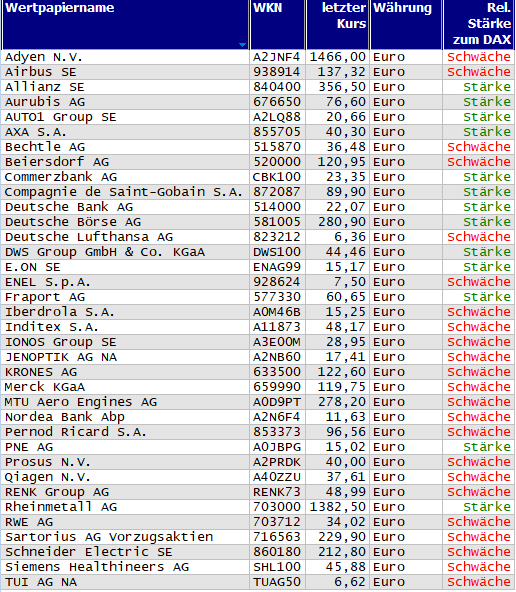This screenshot has height=592, width=516.
Task: Click WKN 938914 cell
Action: pyautogui.click(x=277, y=72)
